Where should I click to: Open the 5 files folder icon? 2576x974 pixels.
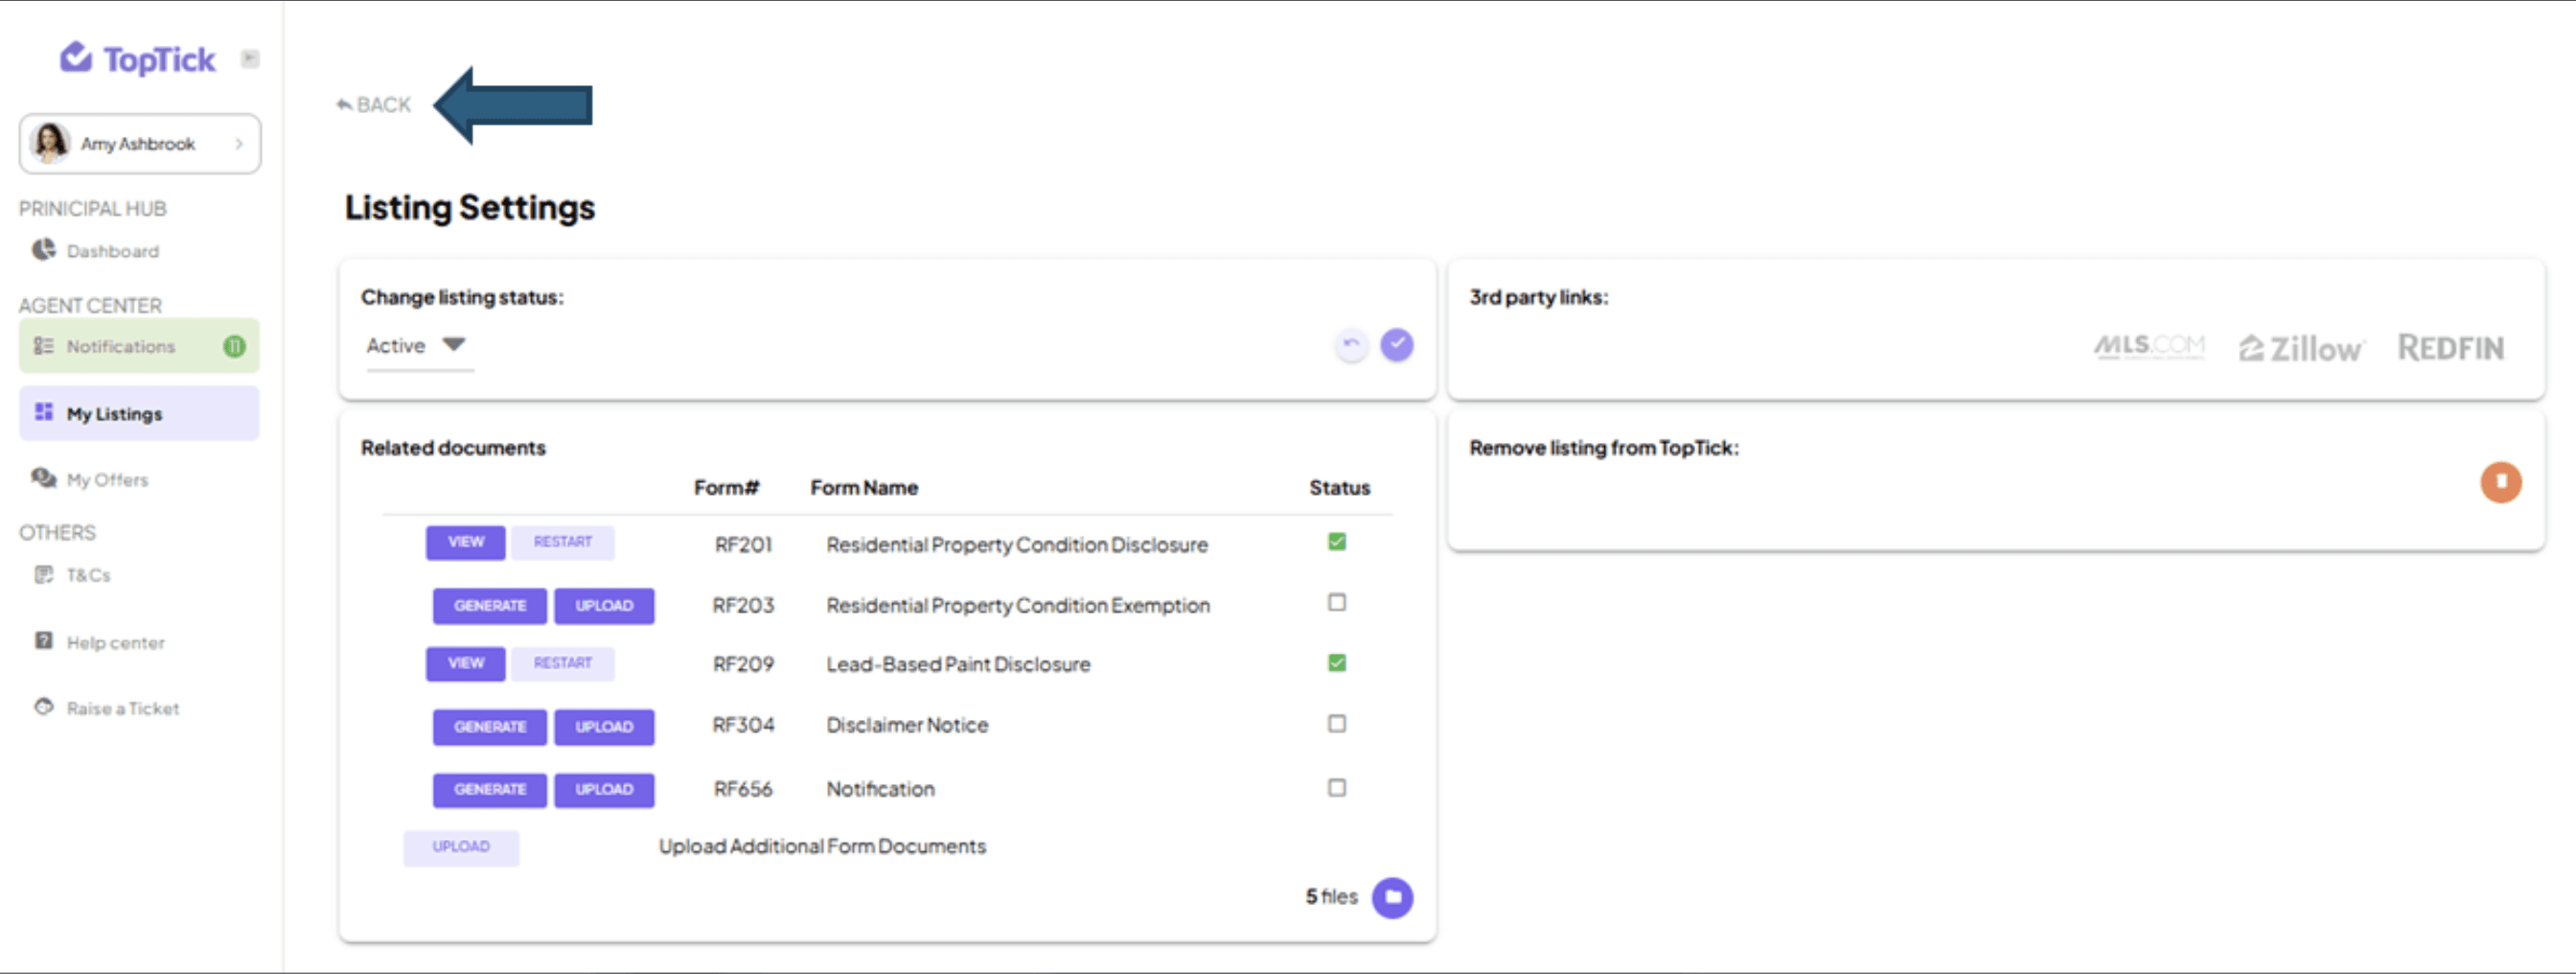(1392, 897)
